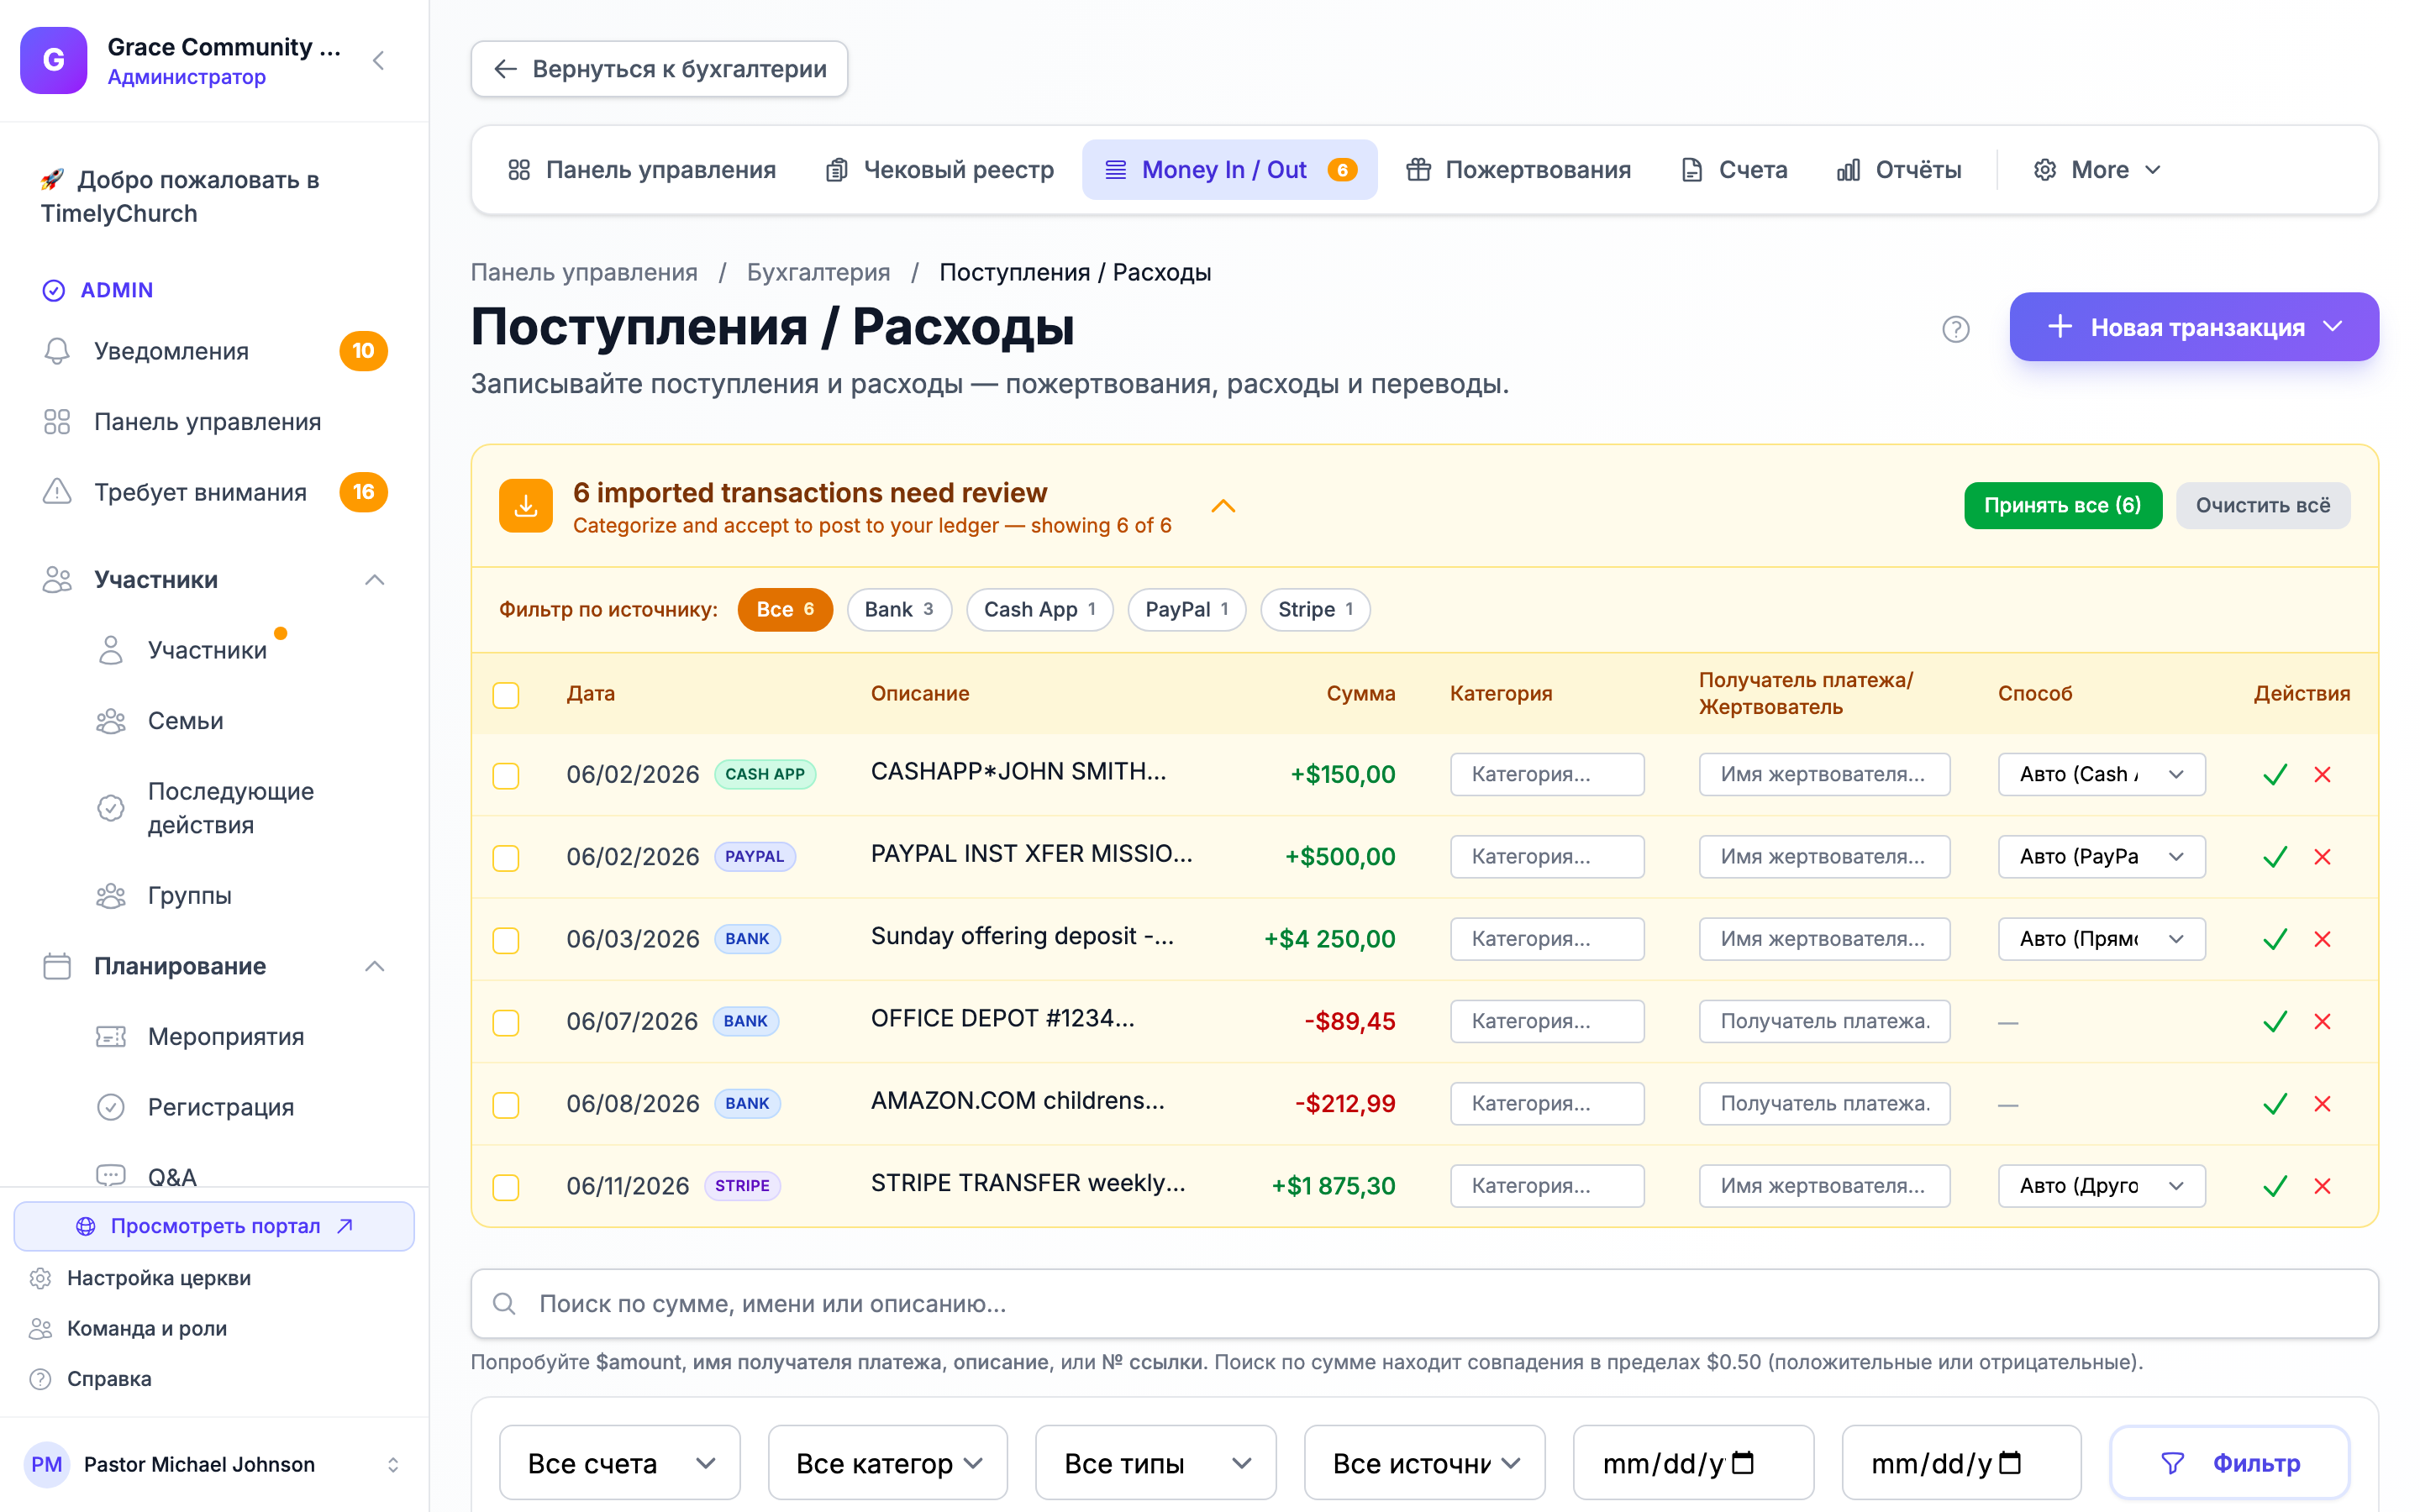Open the Все источники dropdown
This screenshot has height=1512, width=2420.
pyautogui.click(x=1425, y=1463)
